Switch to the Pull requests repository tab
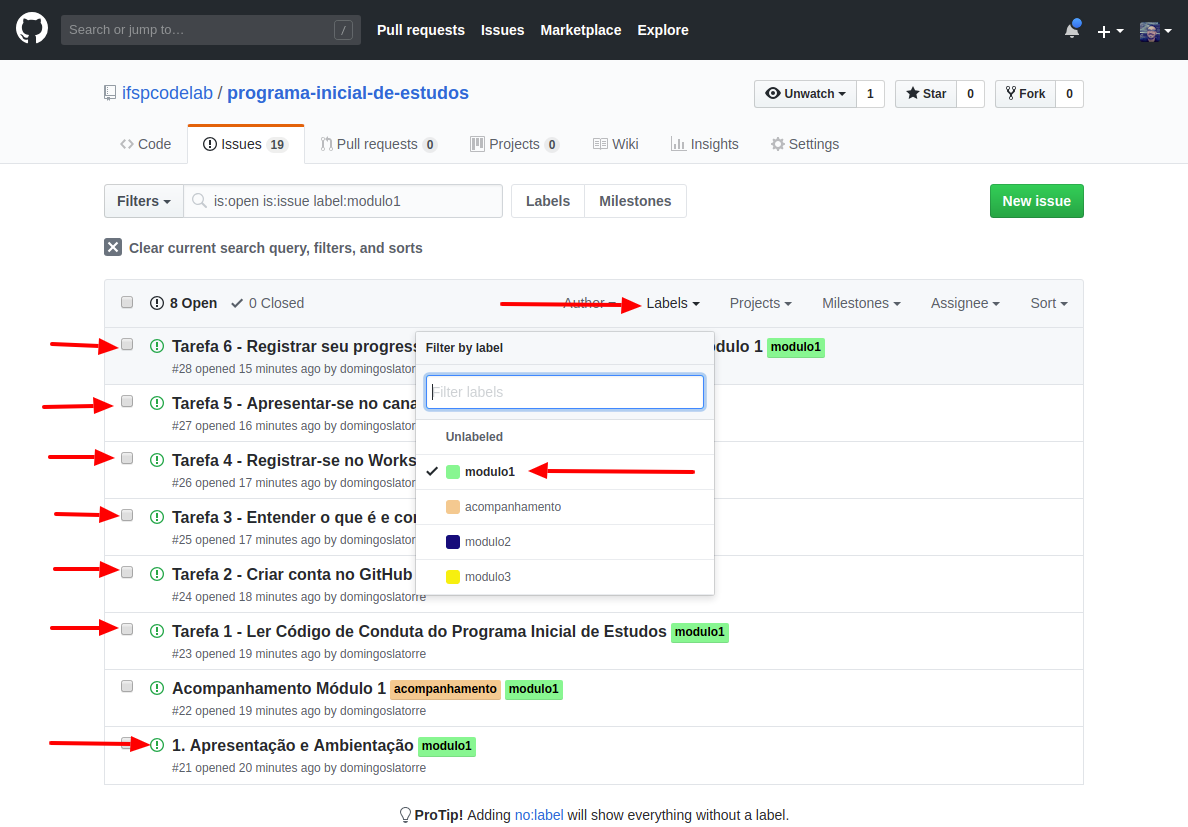 tap(379, 144)
